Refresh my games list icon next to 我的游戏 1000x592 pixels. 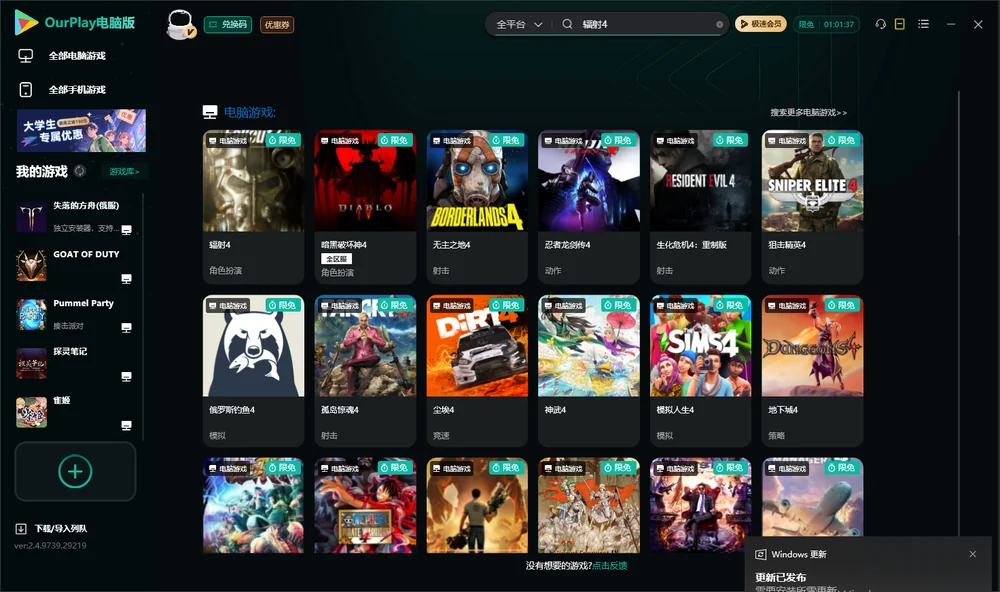pyautogui.click(x=80, y=171)
